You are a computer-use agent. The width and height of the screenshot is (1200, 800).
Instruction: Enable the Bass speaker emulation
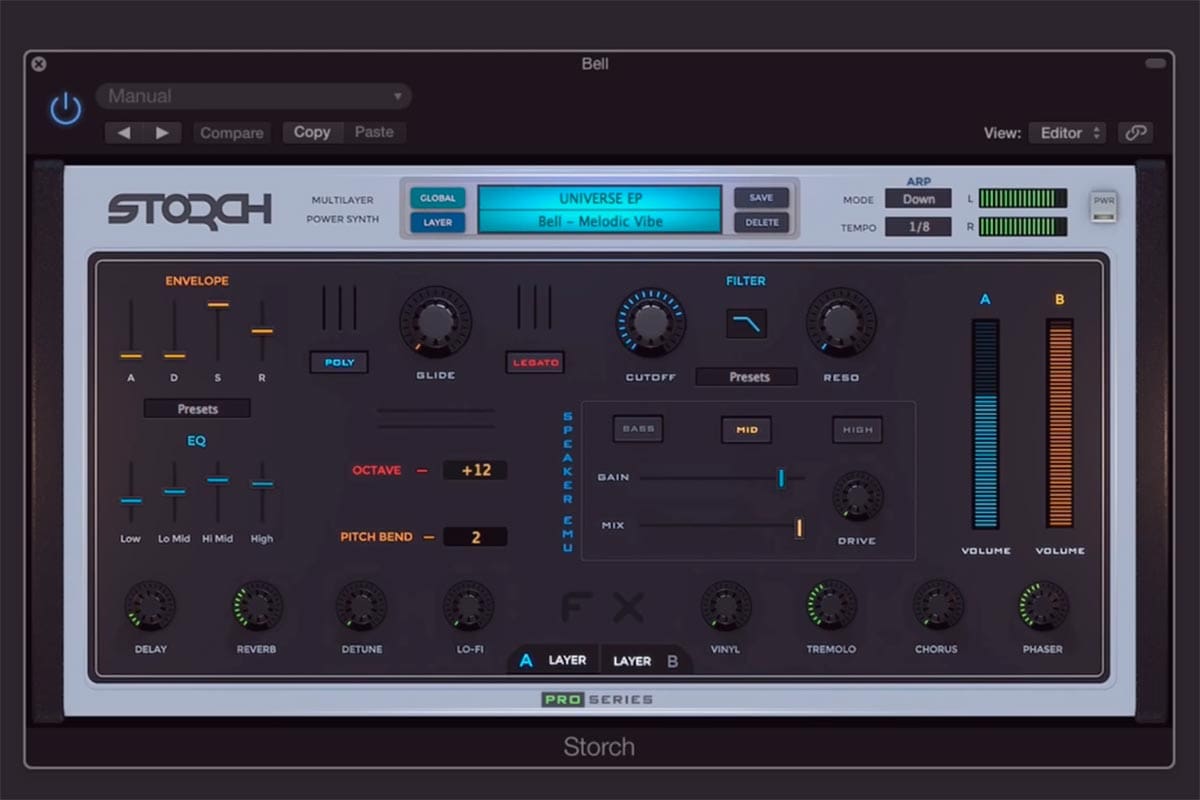point(638,429)
